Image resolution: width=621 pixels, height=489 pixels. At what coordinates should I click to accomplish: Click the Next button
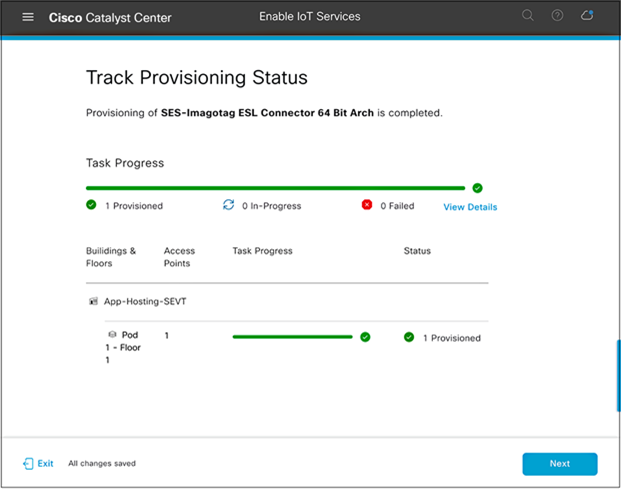(560, 464)
